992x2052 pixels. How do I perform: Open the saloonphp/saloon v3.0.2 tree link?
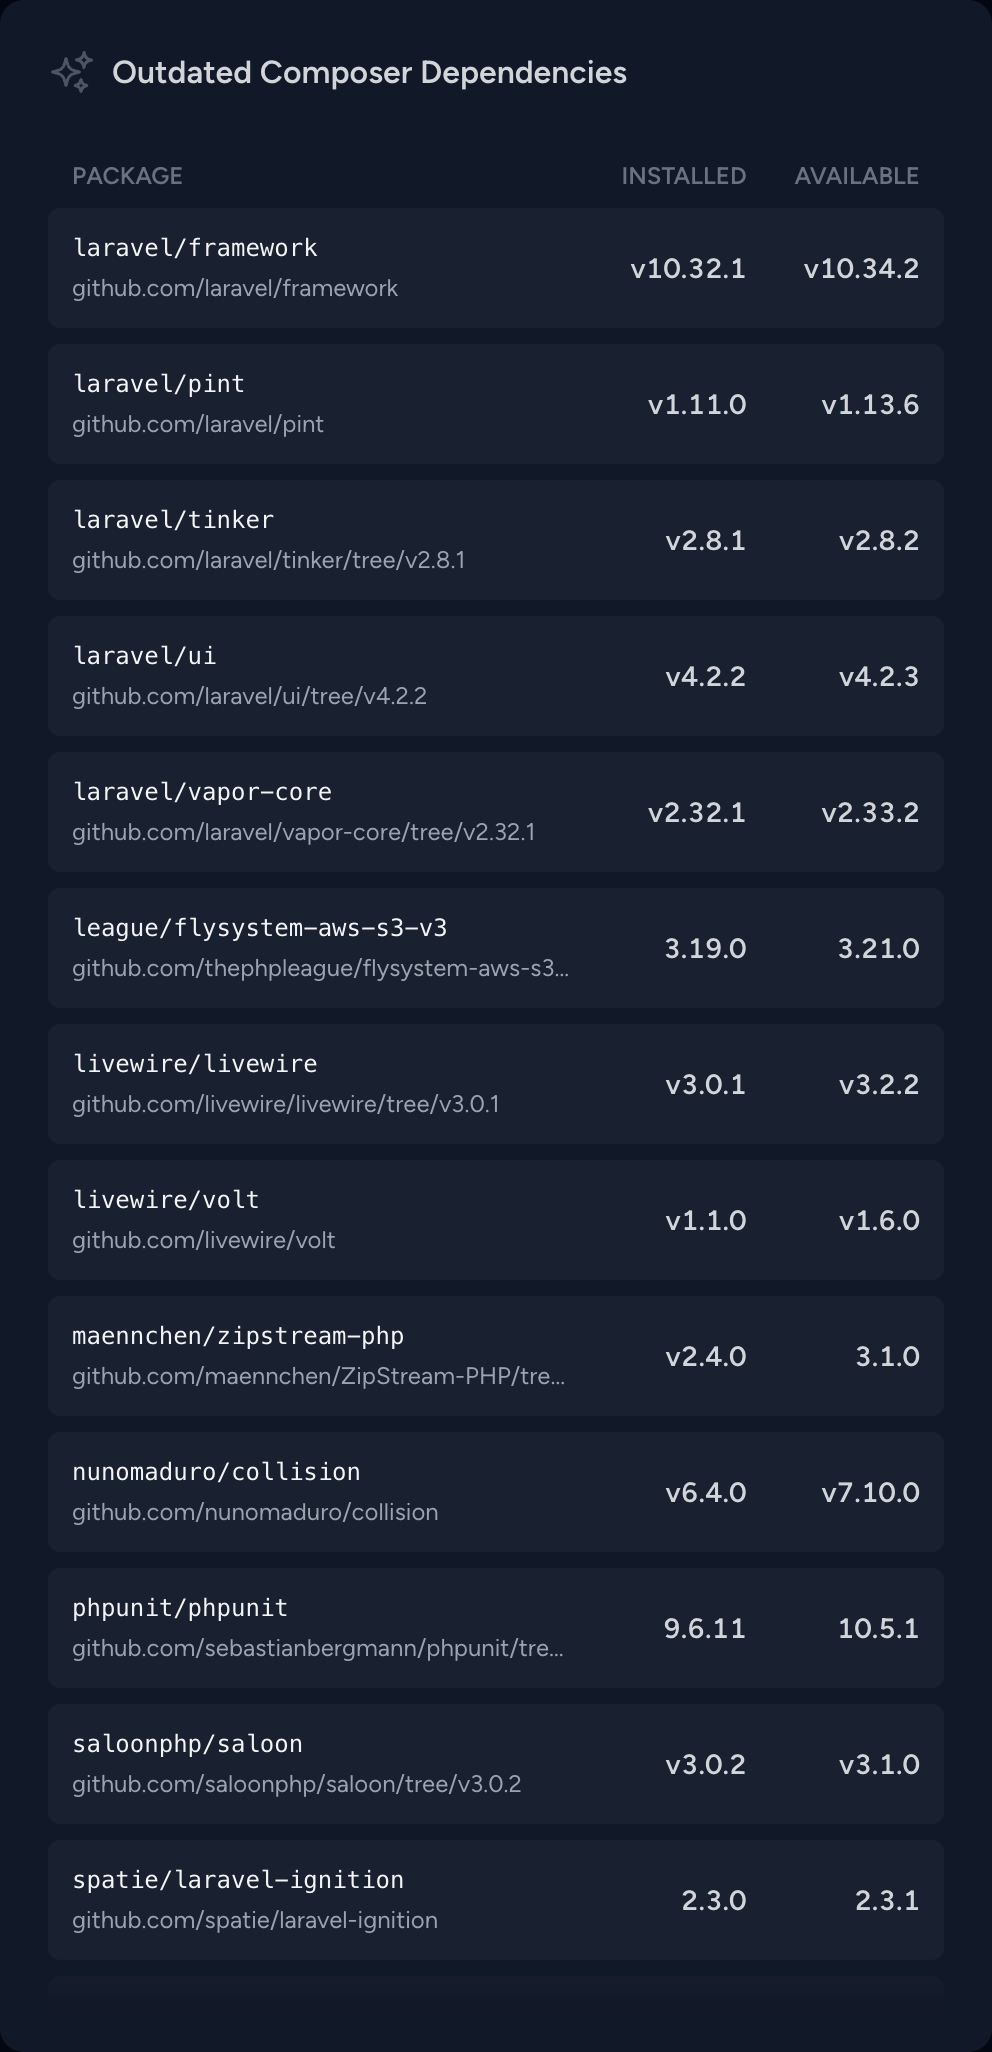(x=296, y=1785)
